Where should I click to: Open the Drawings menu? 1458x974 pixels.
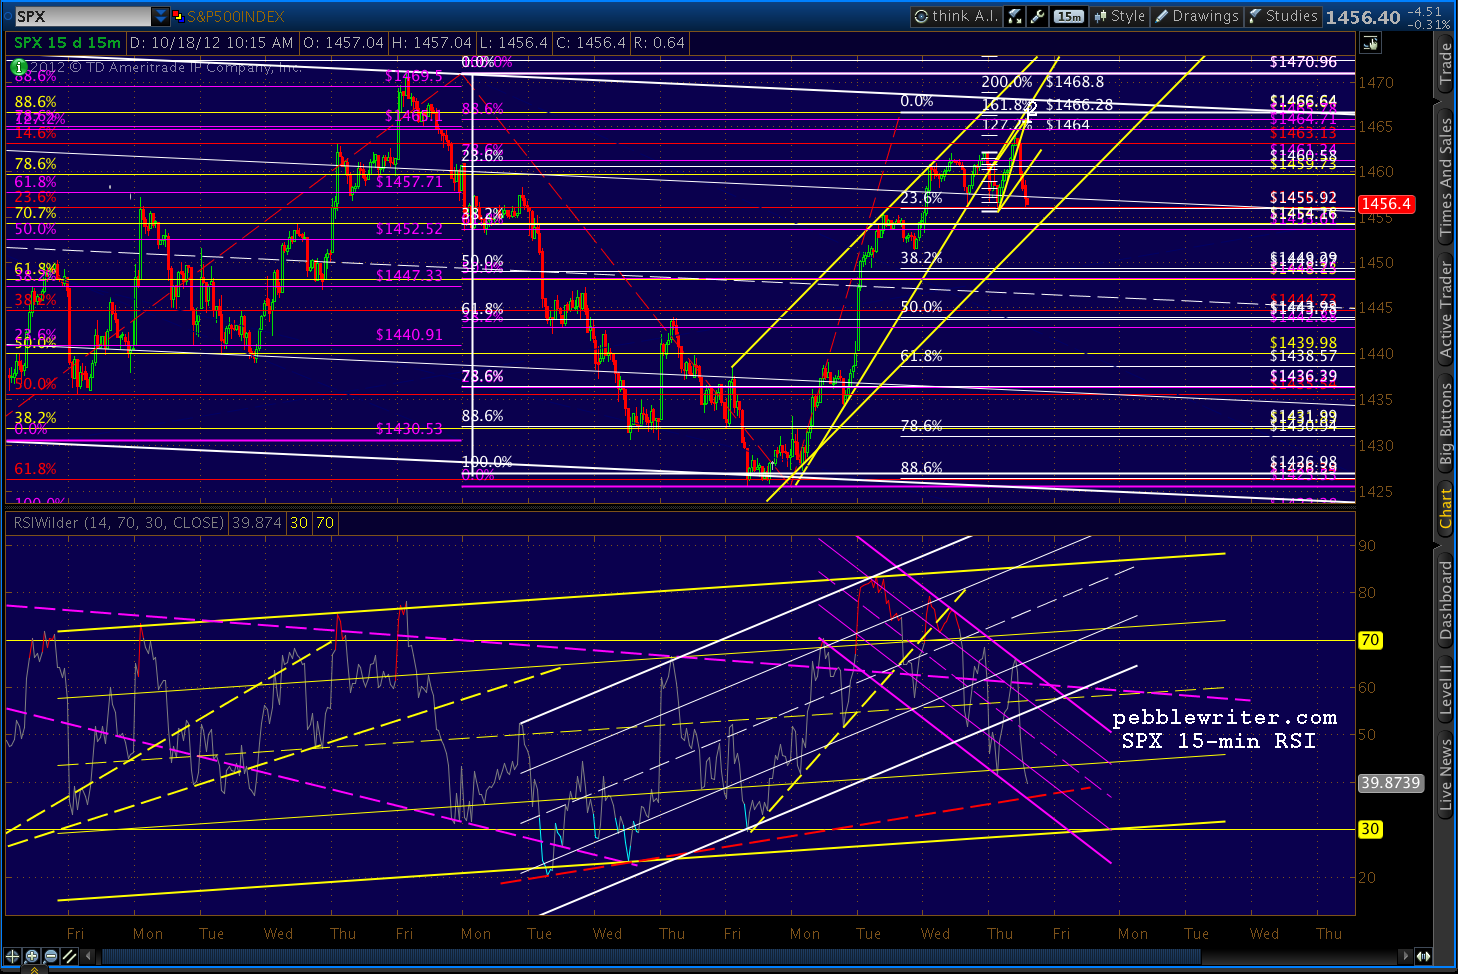pyautogui.click(x=1197, y=16)
